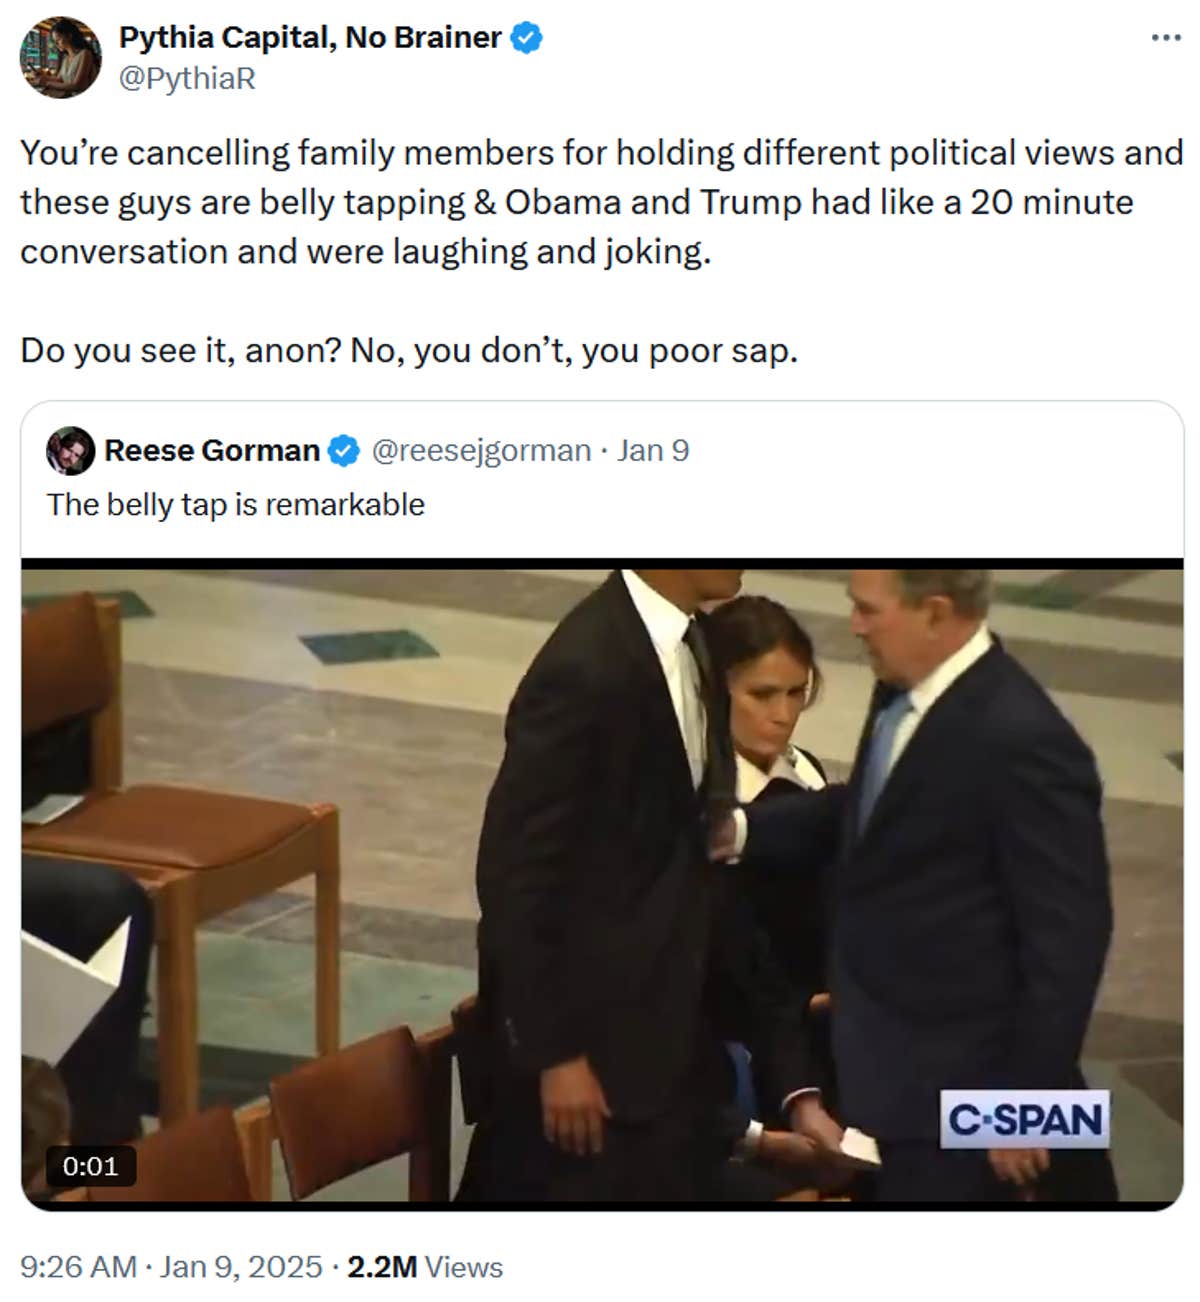
Task: Click the verified badge next to Pythia Capital
Action: coord(527,36)
